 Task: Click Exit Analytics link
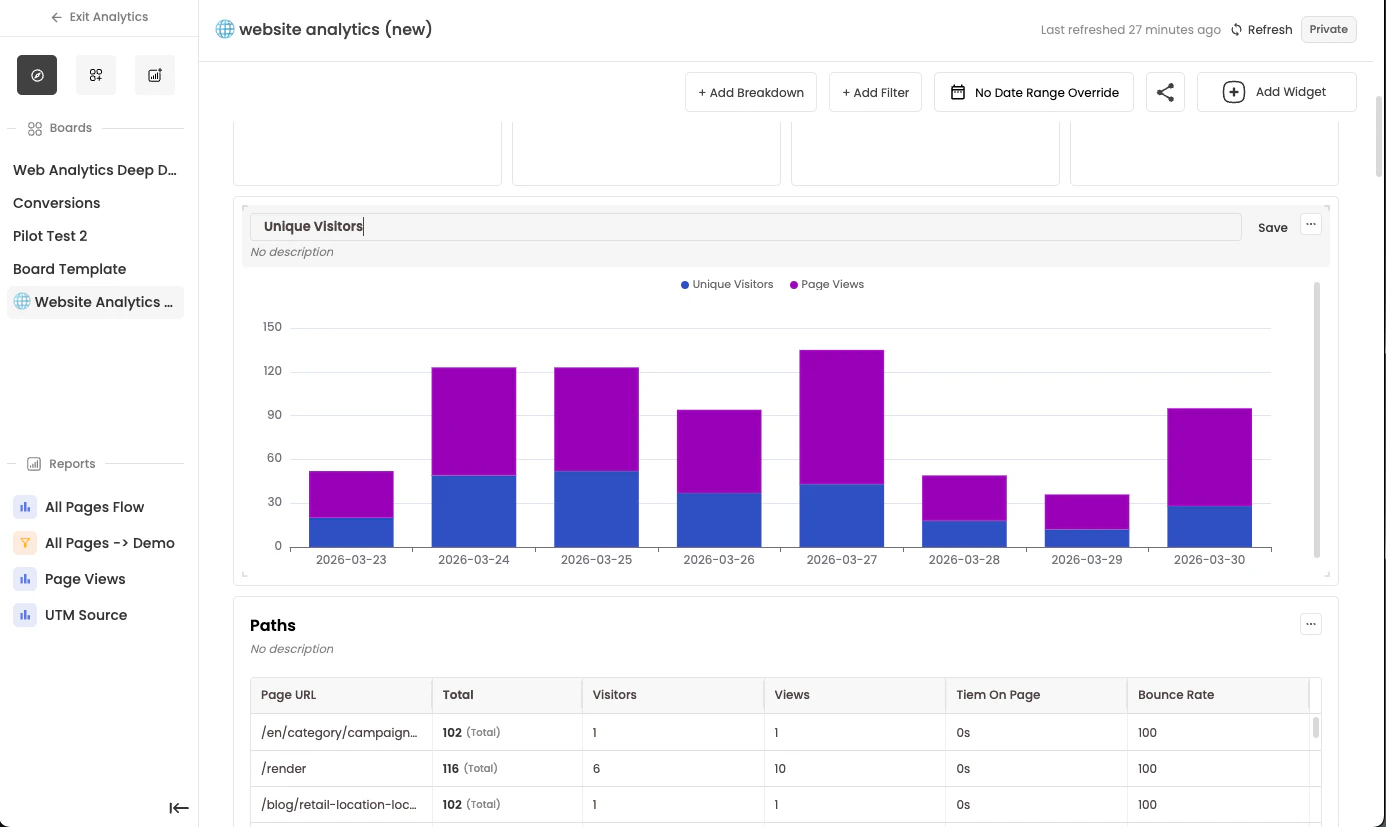[x=99, y=17]
